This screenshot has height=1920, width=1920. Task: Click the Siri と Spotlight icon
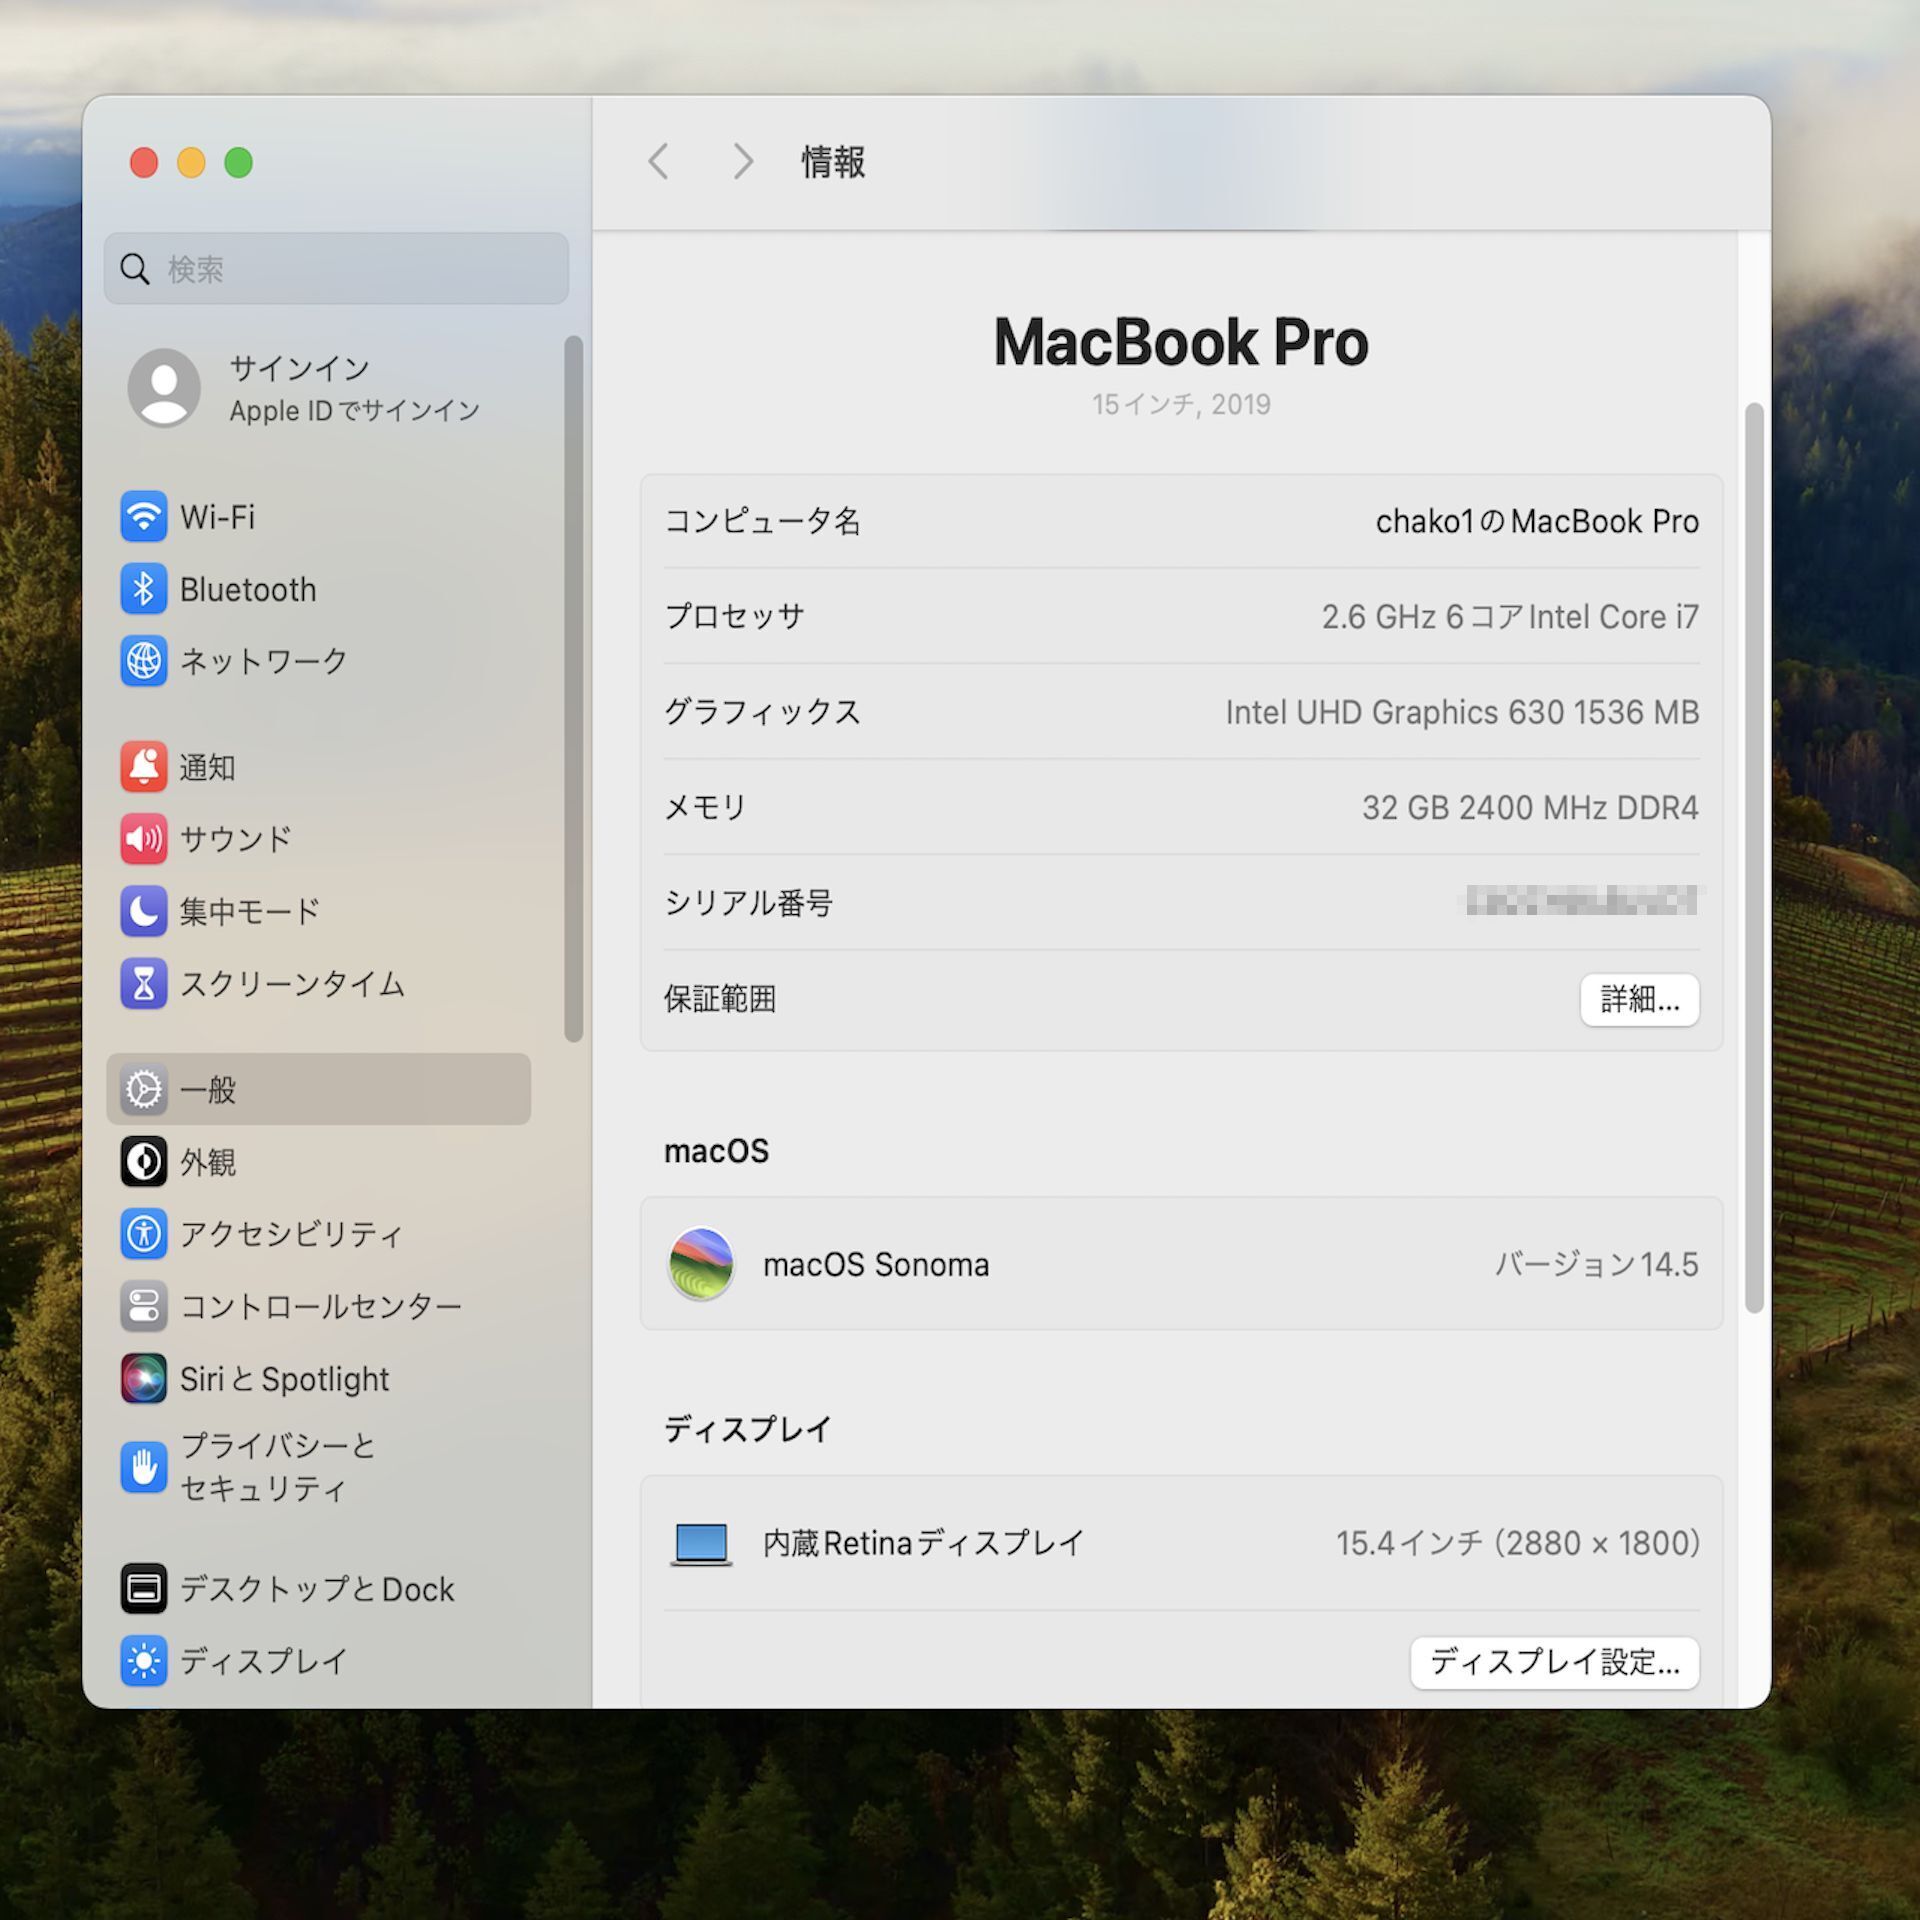point(143,1379)
